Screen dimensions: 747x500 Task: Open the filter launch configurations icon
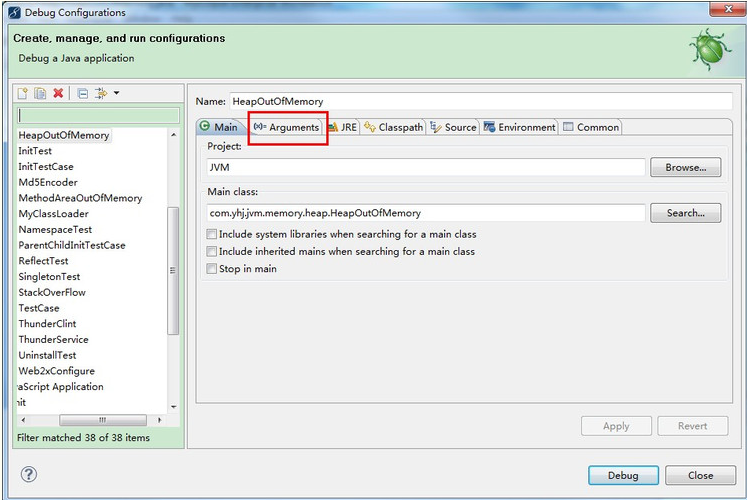tap(101, 93)
